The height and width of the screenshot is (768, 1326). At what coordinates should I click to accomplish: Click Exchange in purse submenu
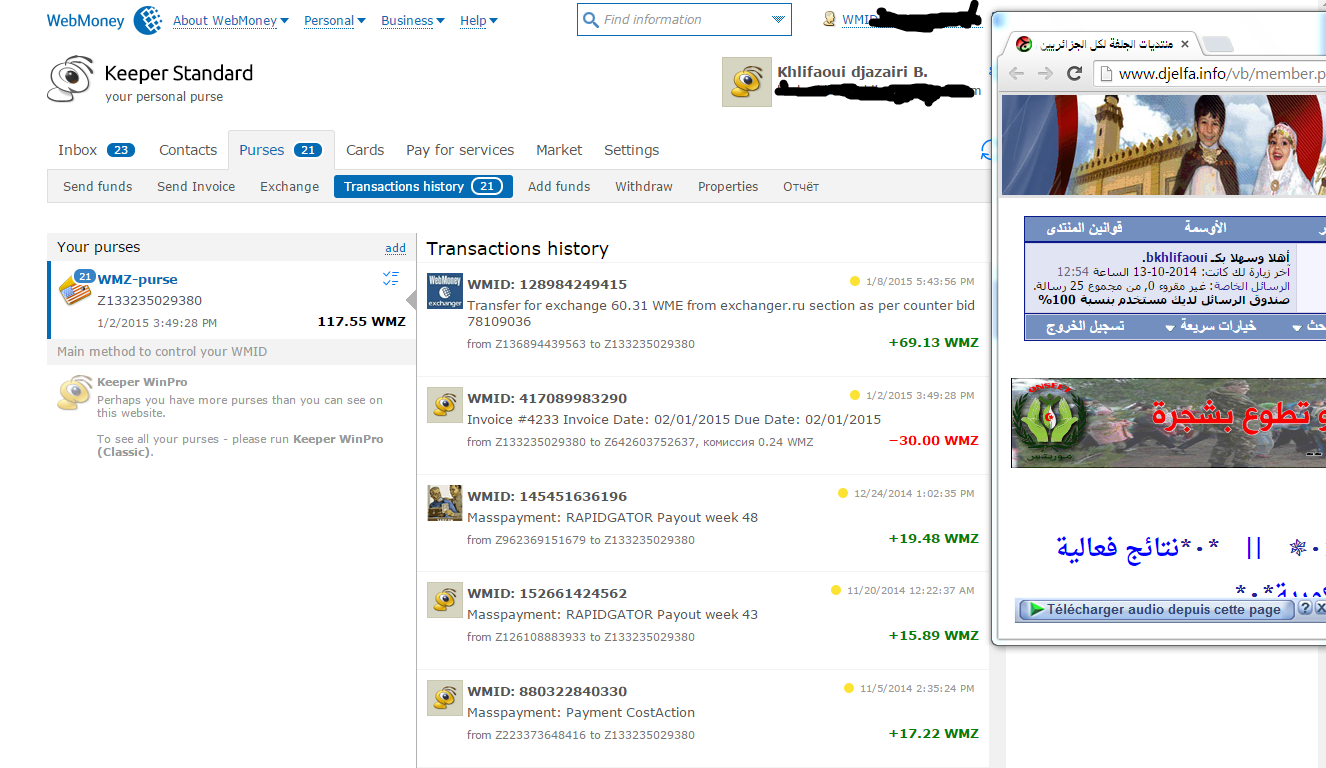click(290, 186)
